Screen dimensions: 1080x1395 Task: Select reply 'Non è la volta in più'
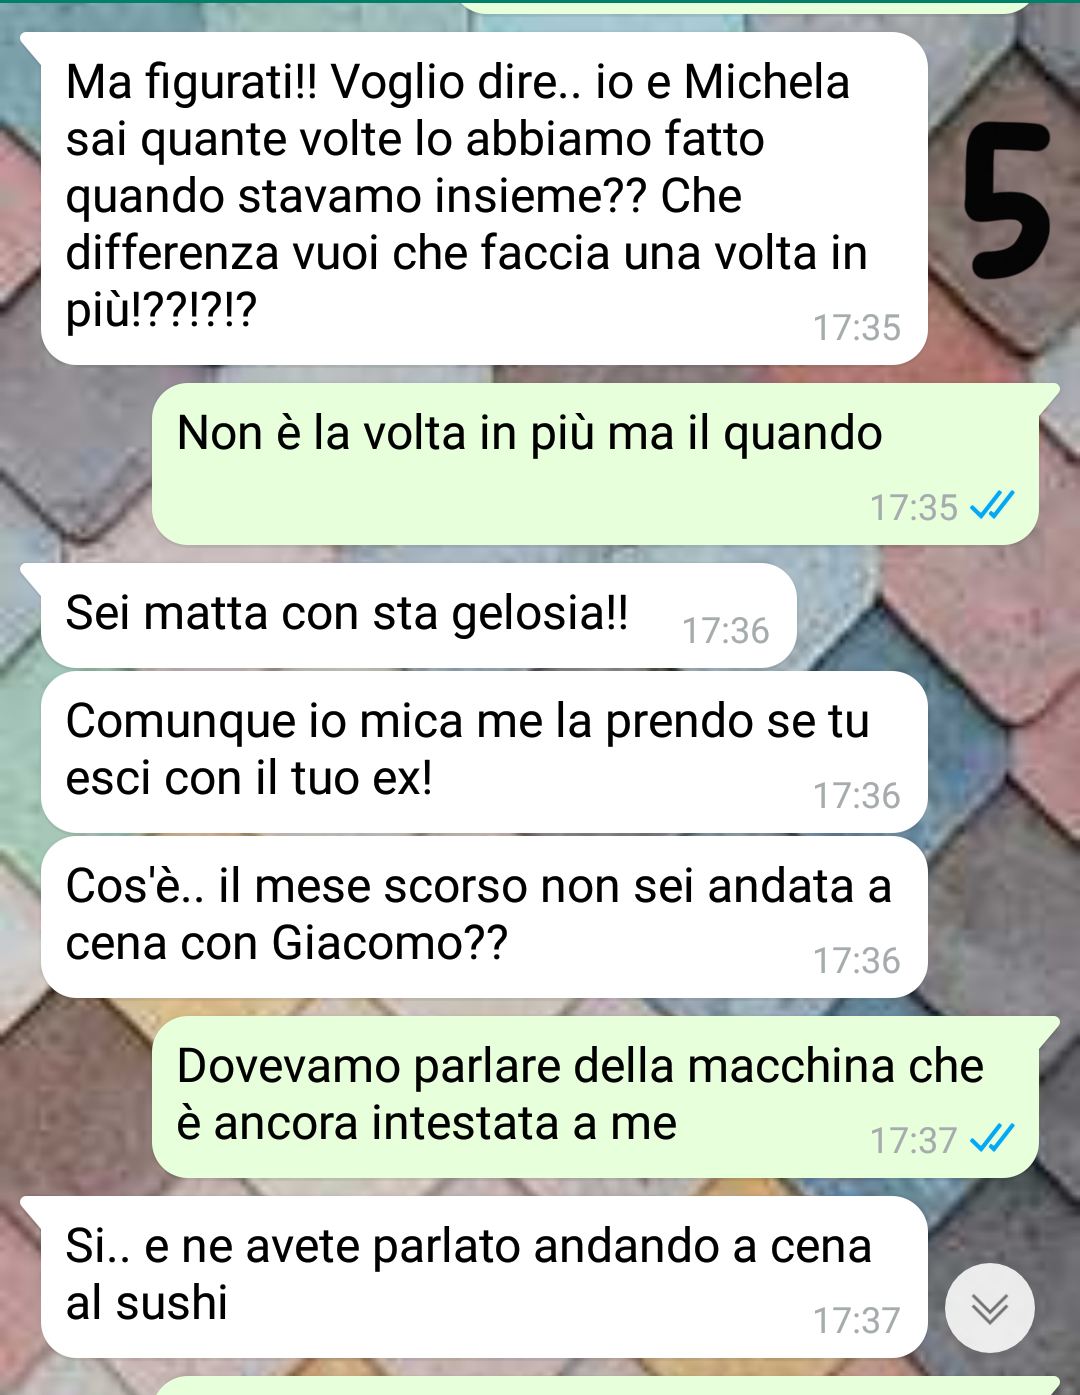(595, 464)
